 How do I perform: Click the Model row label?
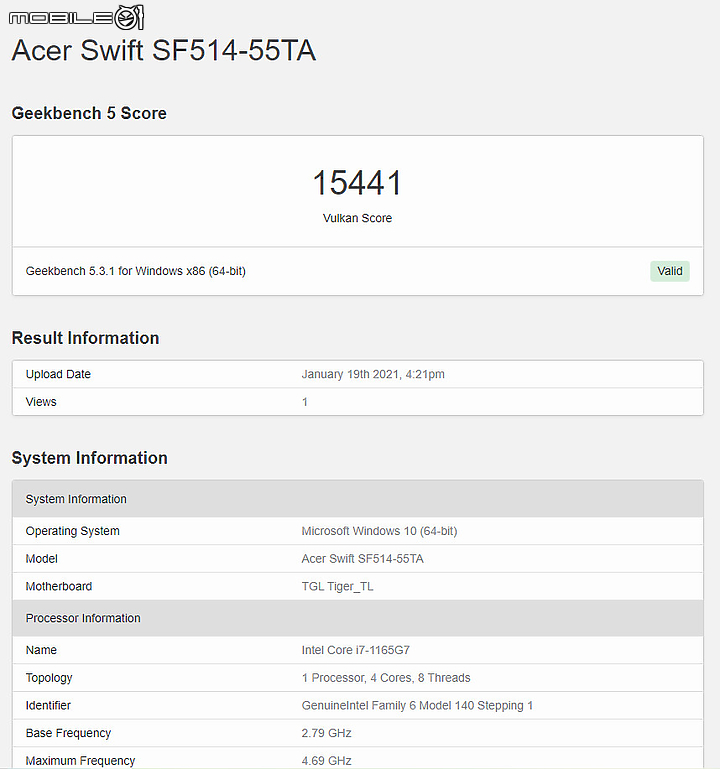coord(42,559)
